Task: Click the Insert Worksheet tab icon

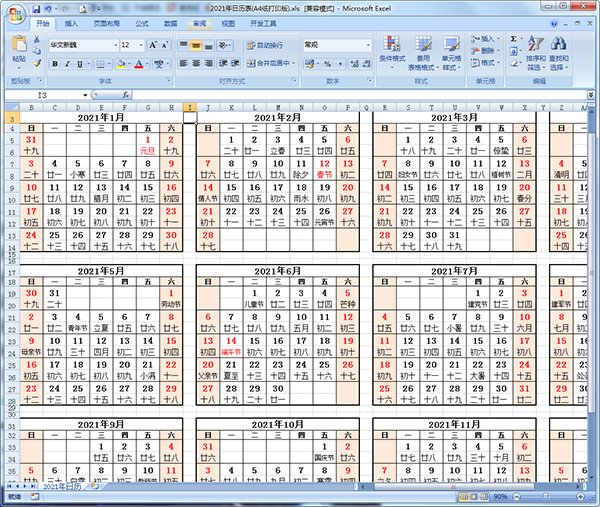Action: [94, 486]
